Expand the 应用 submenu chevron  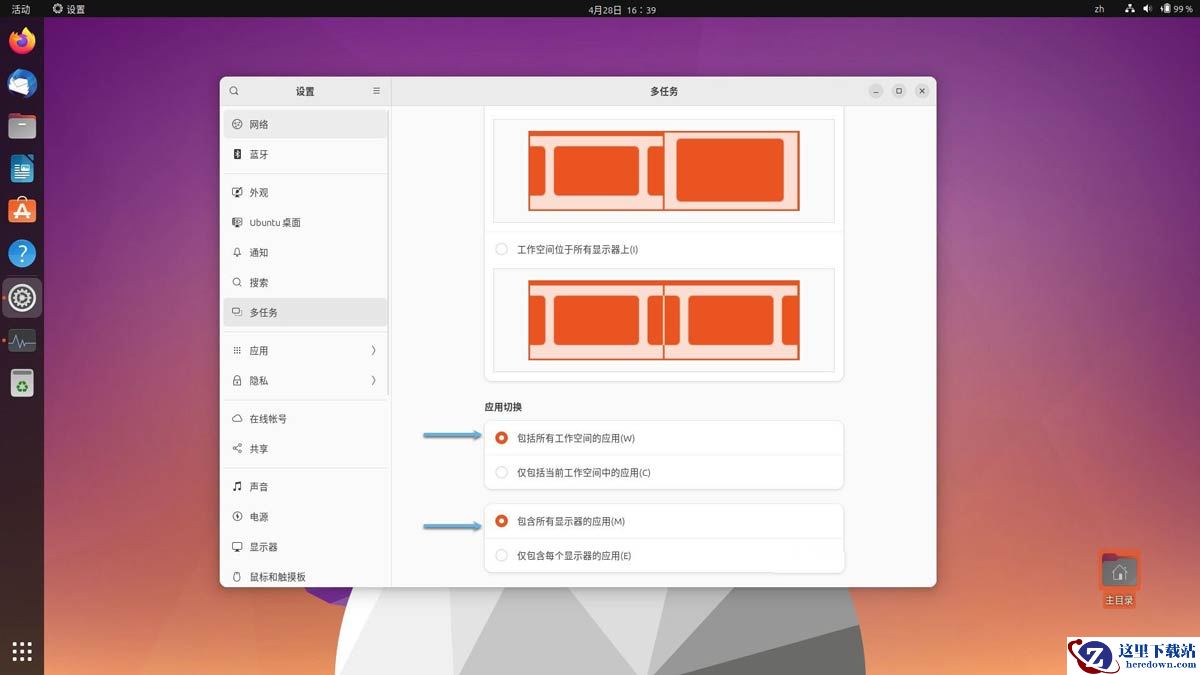tap(373, 350)
